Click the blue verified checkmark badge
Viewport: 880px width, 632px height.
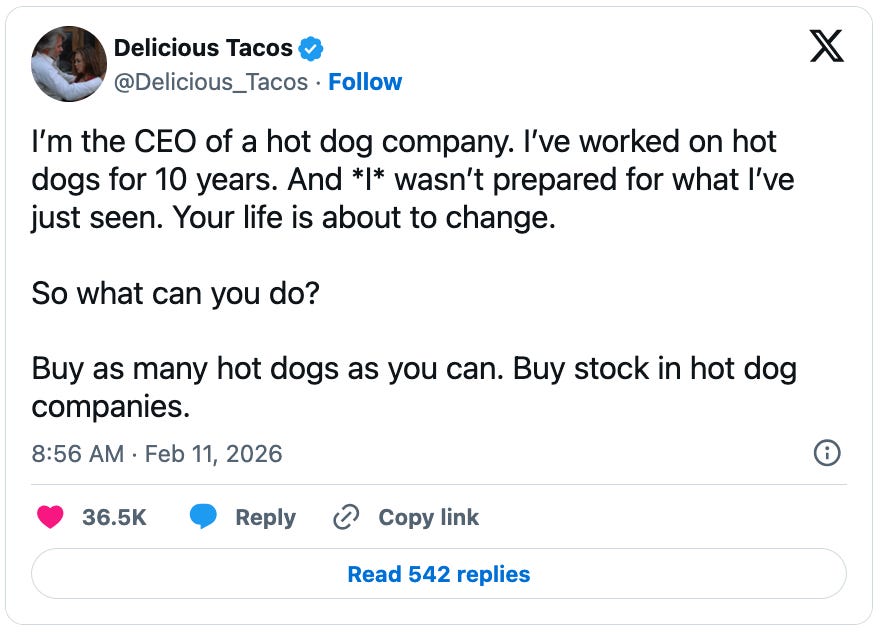pyautogui.click(x=311, y=47)
